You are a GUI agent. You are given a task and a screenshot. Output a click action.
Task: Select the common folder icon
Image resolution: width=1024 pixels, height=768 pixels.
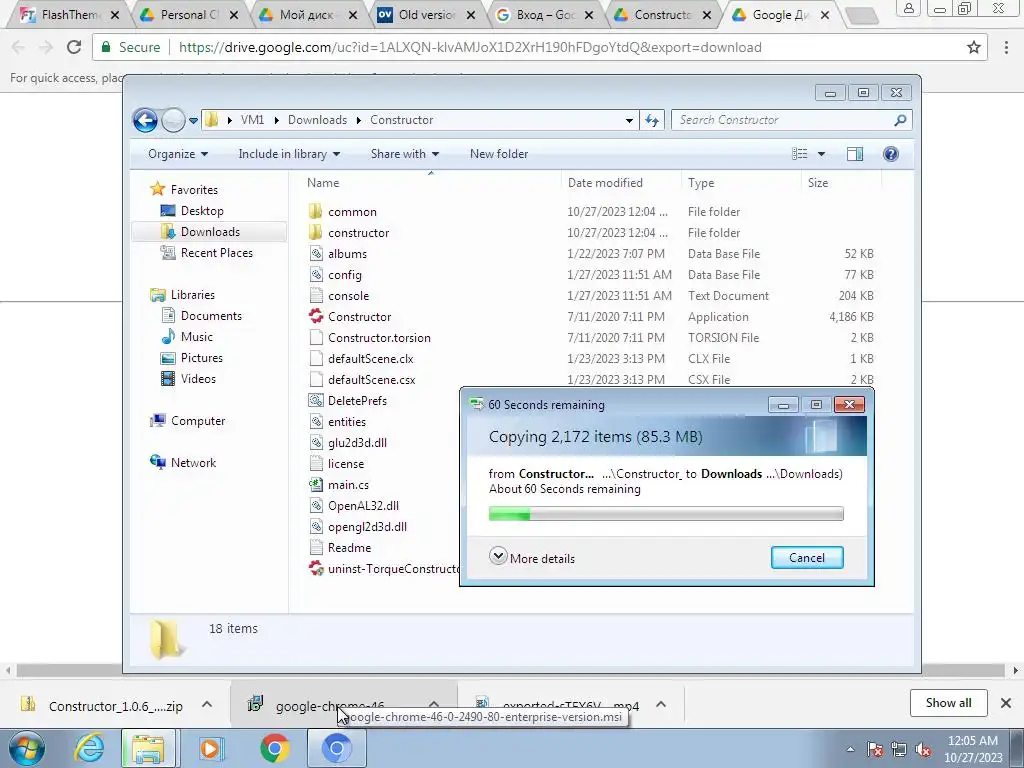(315, 212)
